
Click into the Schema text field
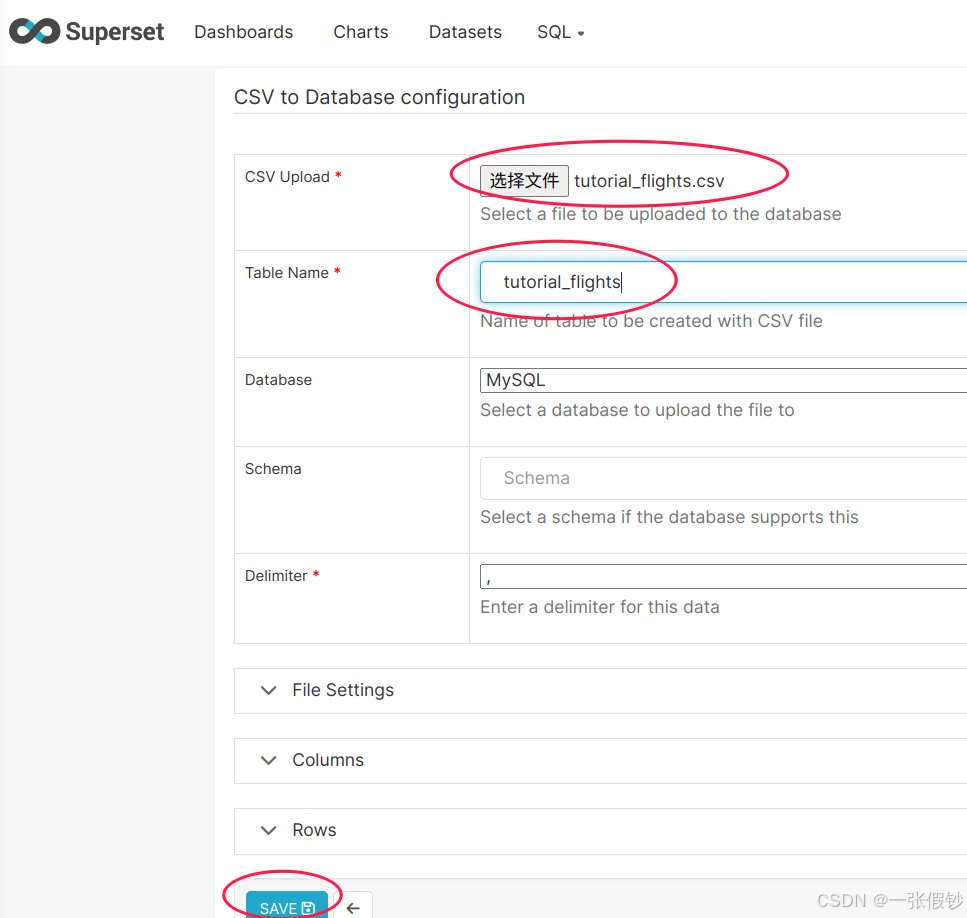click(722, 478)
